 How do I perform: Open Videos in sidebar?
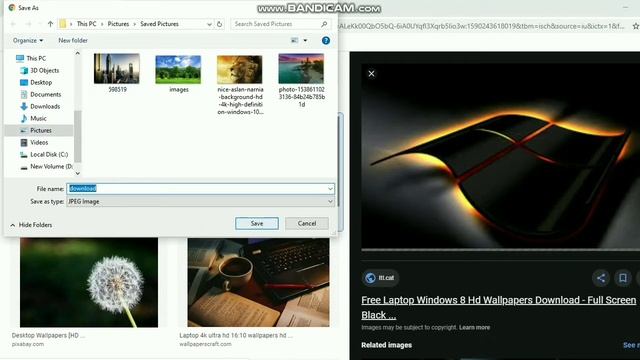pos(39,142)
